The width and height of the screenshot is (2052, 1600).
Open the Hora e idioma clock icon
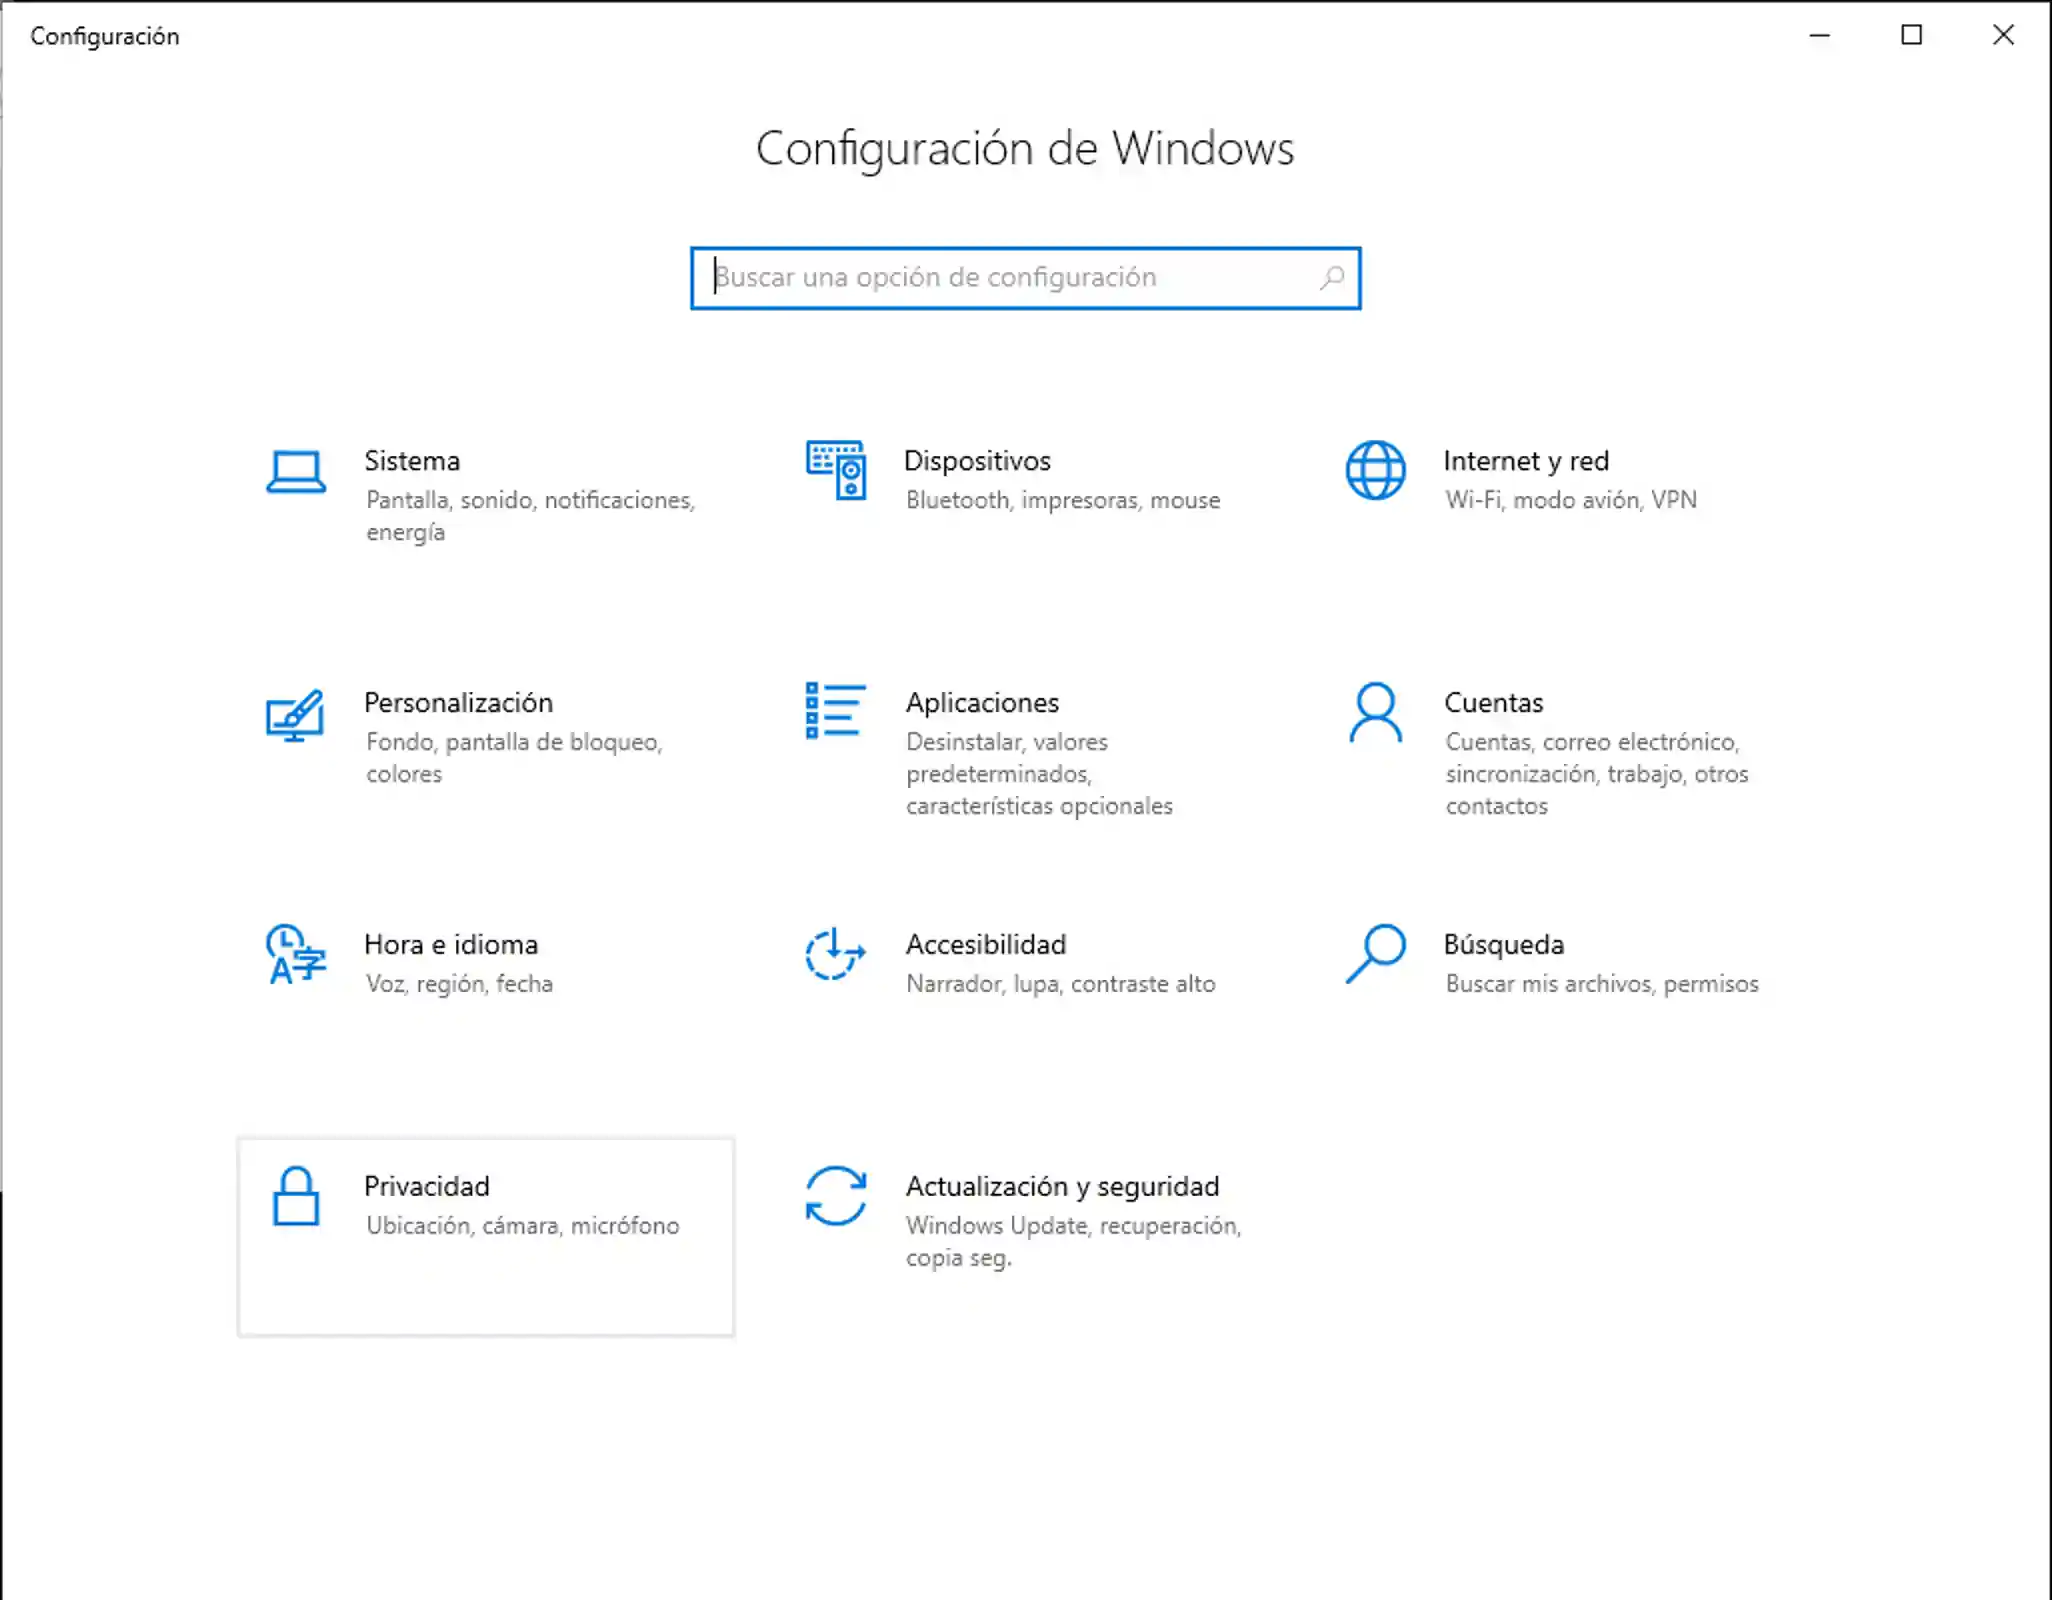coord(295,954)
